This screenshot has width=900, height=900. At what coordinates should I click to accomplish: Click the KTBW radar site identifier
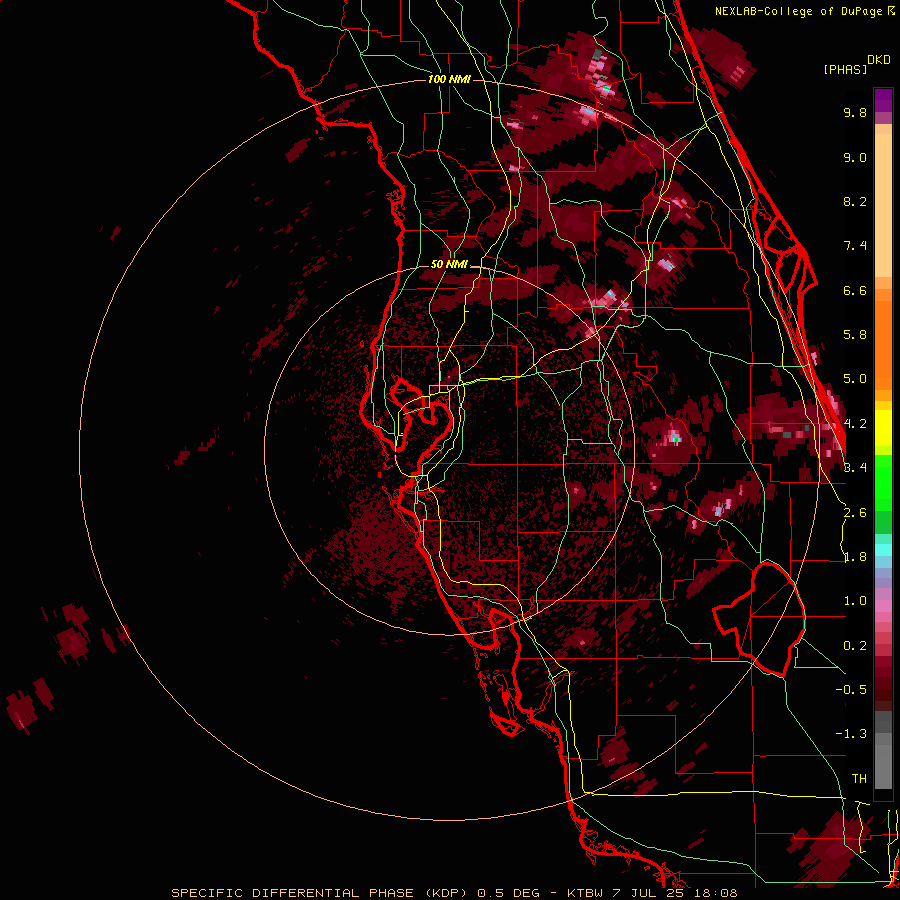587,893
